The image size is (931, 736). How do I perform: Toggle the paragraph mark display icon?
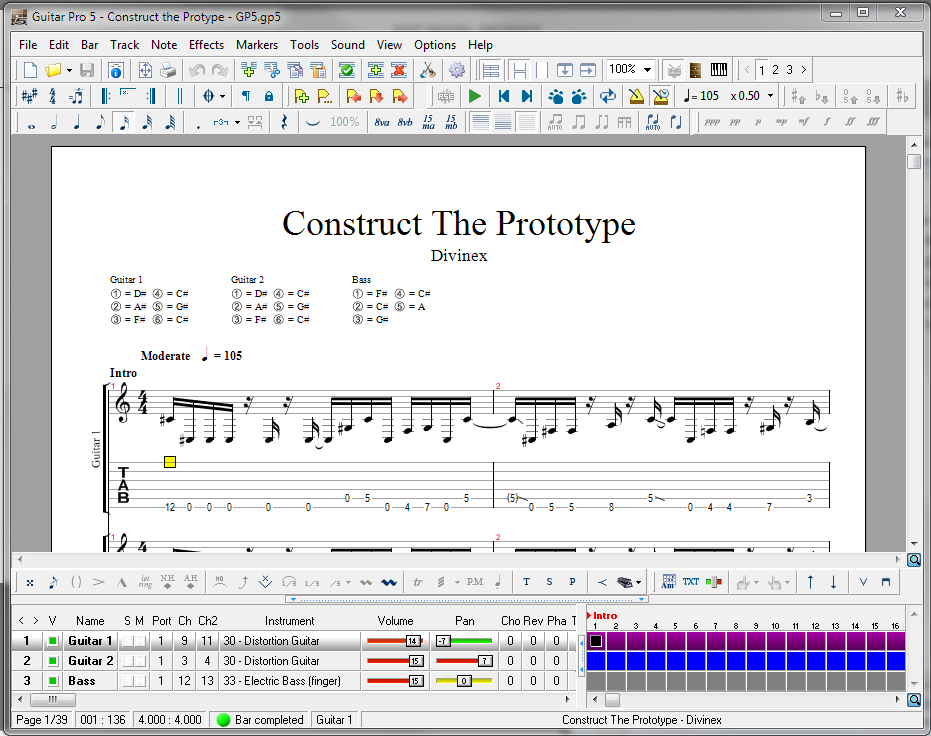pos(246,96)
